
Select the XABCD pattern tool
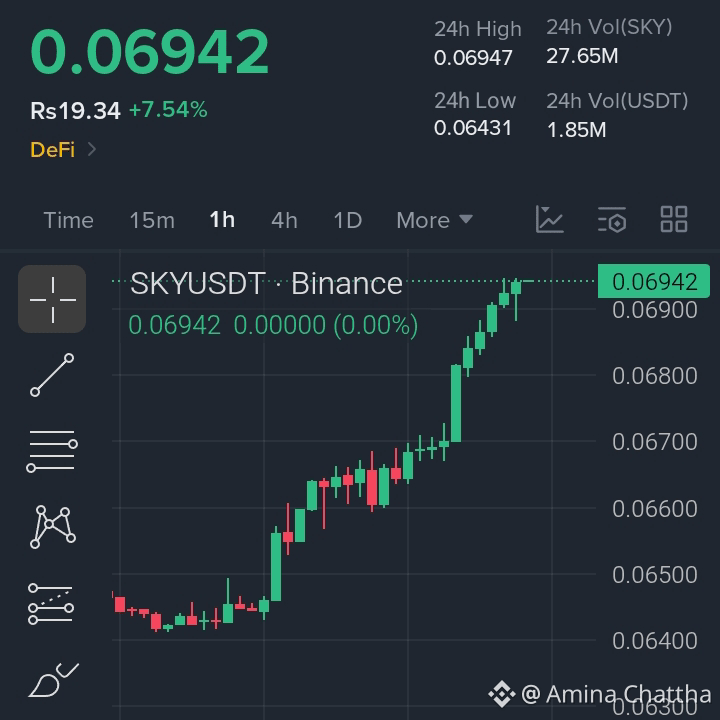(x=53, y=527)
